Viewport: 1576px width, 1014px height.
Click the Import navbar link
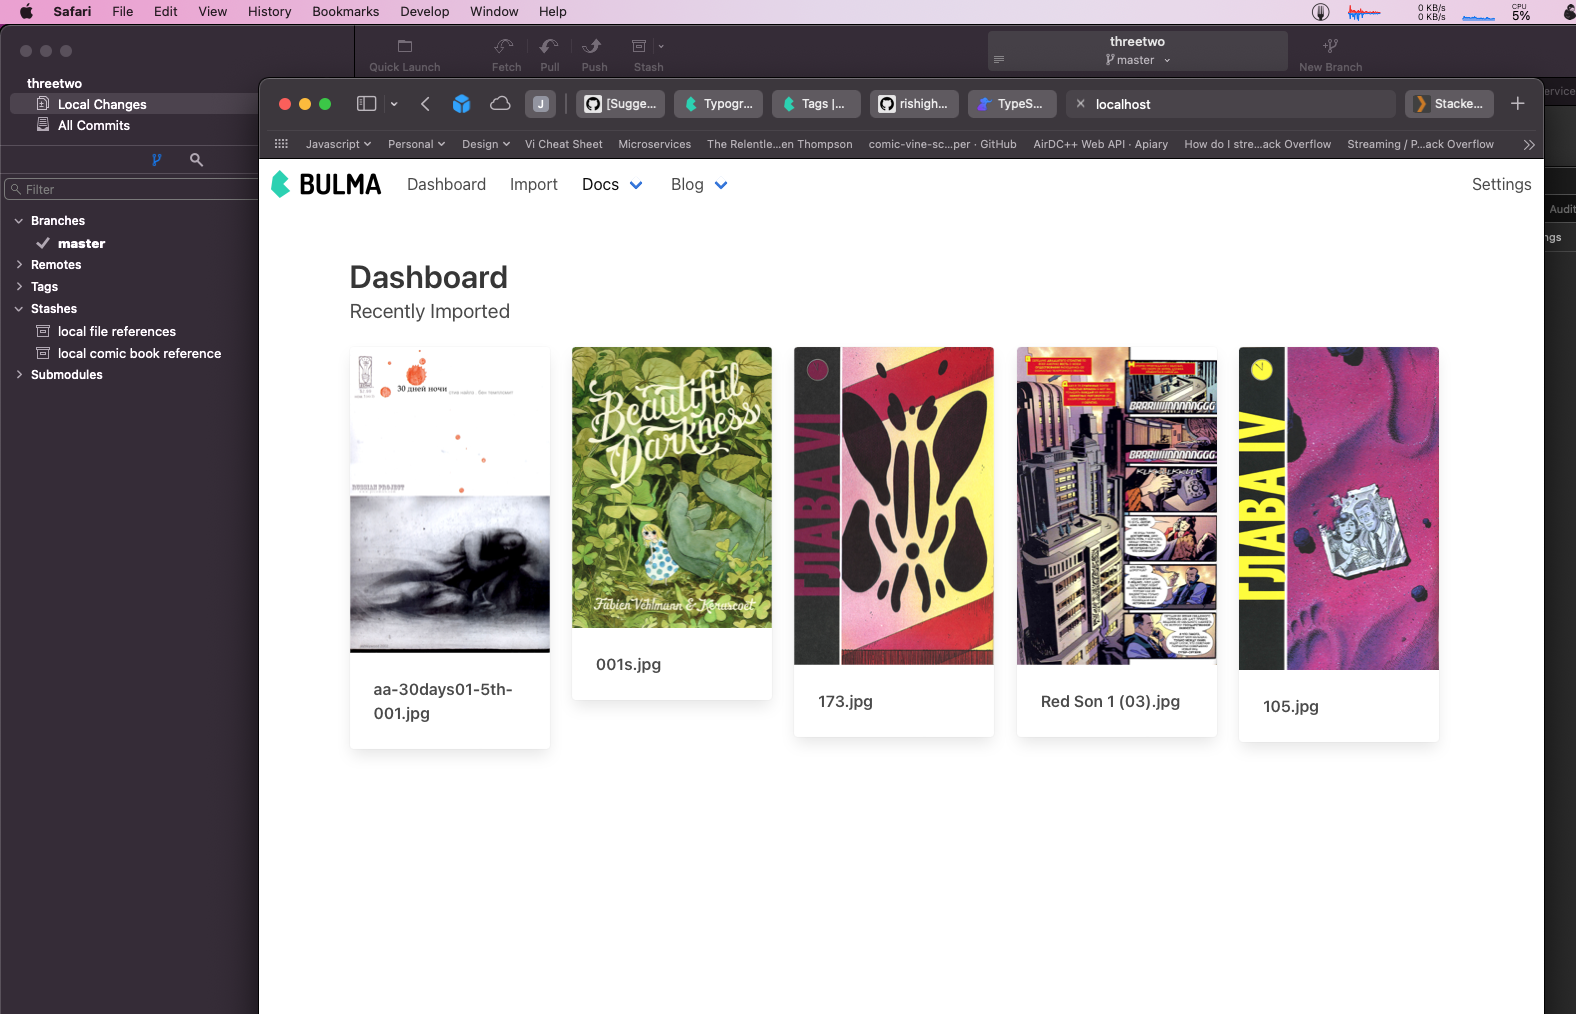tap(533, 185)
